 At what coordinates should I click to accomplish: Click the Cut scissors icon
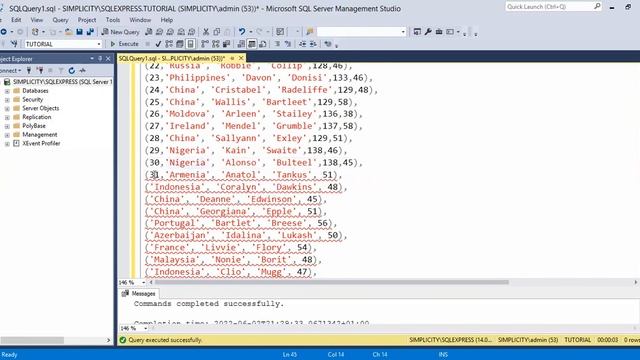pos(206,31)
